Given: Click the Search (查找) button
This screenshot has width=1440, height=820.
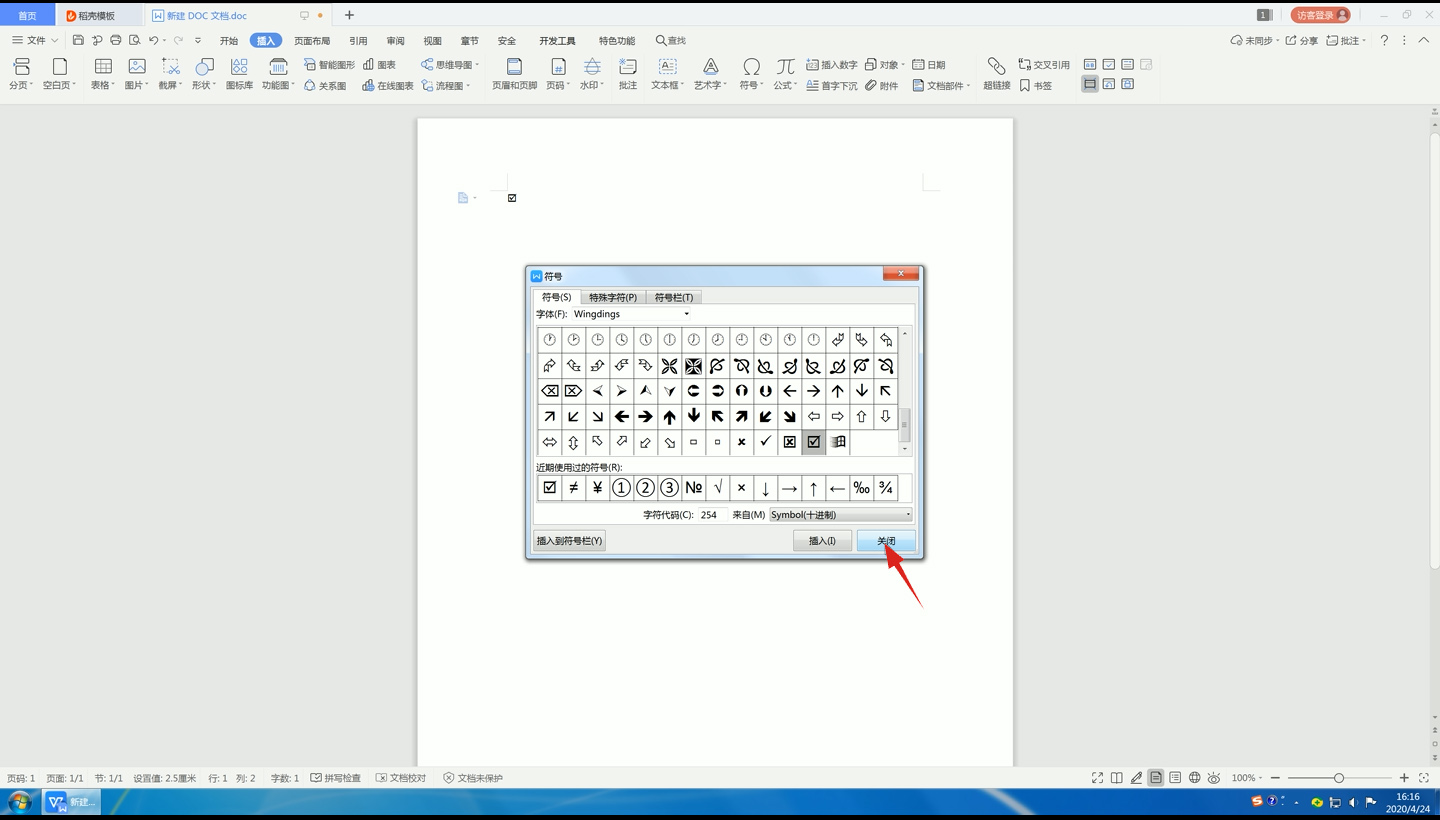Looking at the screenshot, I should [671, 41].
